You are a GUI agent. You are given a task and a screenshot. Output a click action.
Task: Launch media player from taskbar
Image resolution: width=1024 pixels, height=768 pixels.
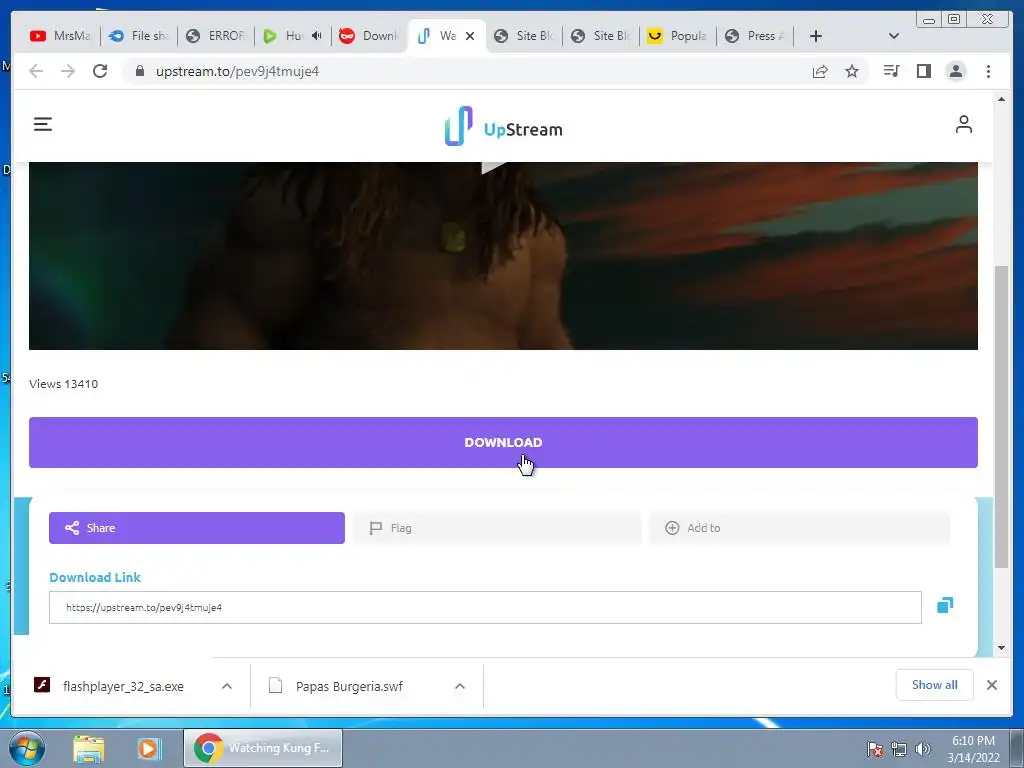pos(148,748)
